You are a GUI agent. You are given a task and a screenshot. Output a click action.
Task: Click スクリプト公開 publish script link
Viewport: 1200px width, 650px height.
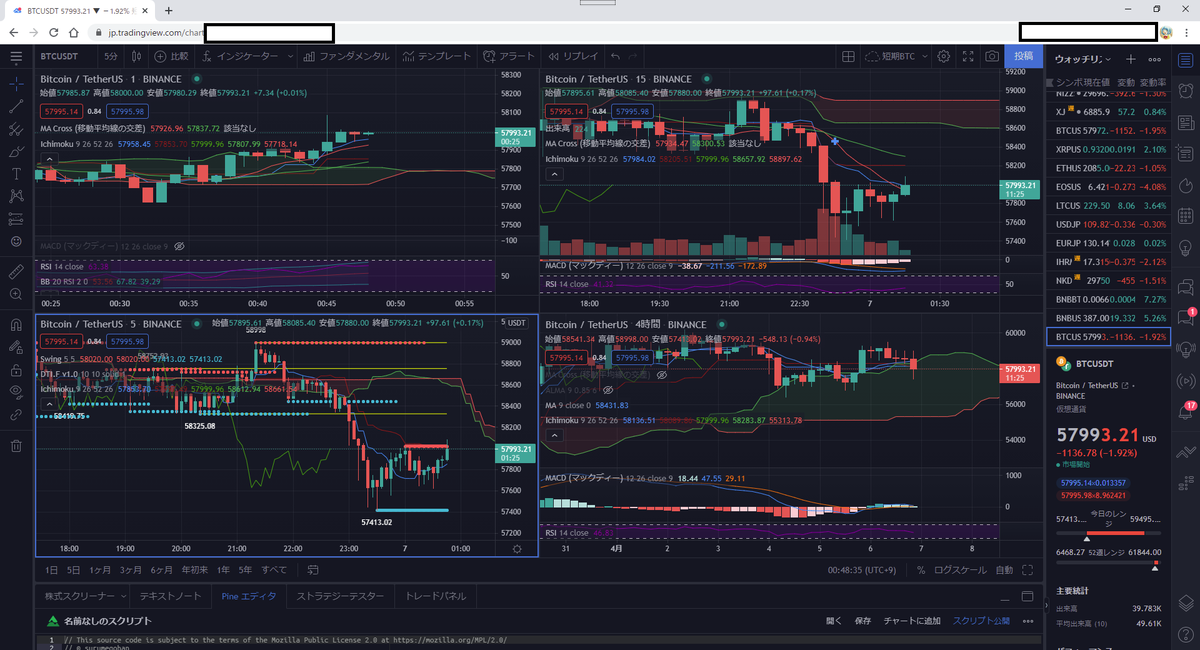[981, 621]
